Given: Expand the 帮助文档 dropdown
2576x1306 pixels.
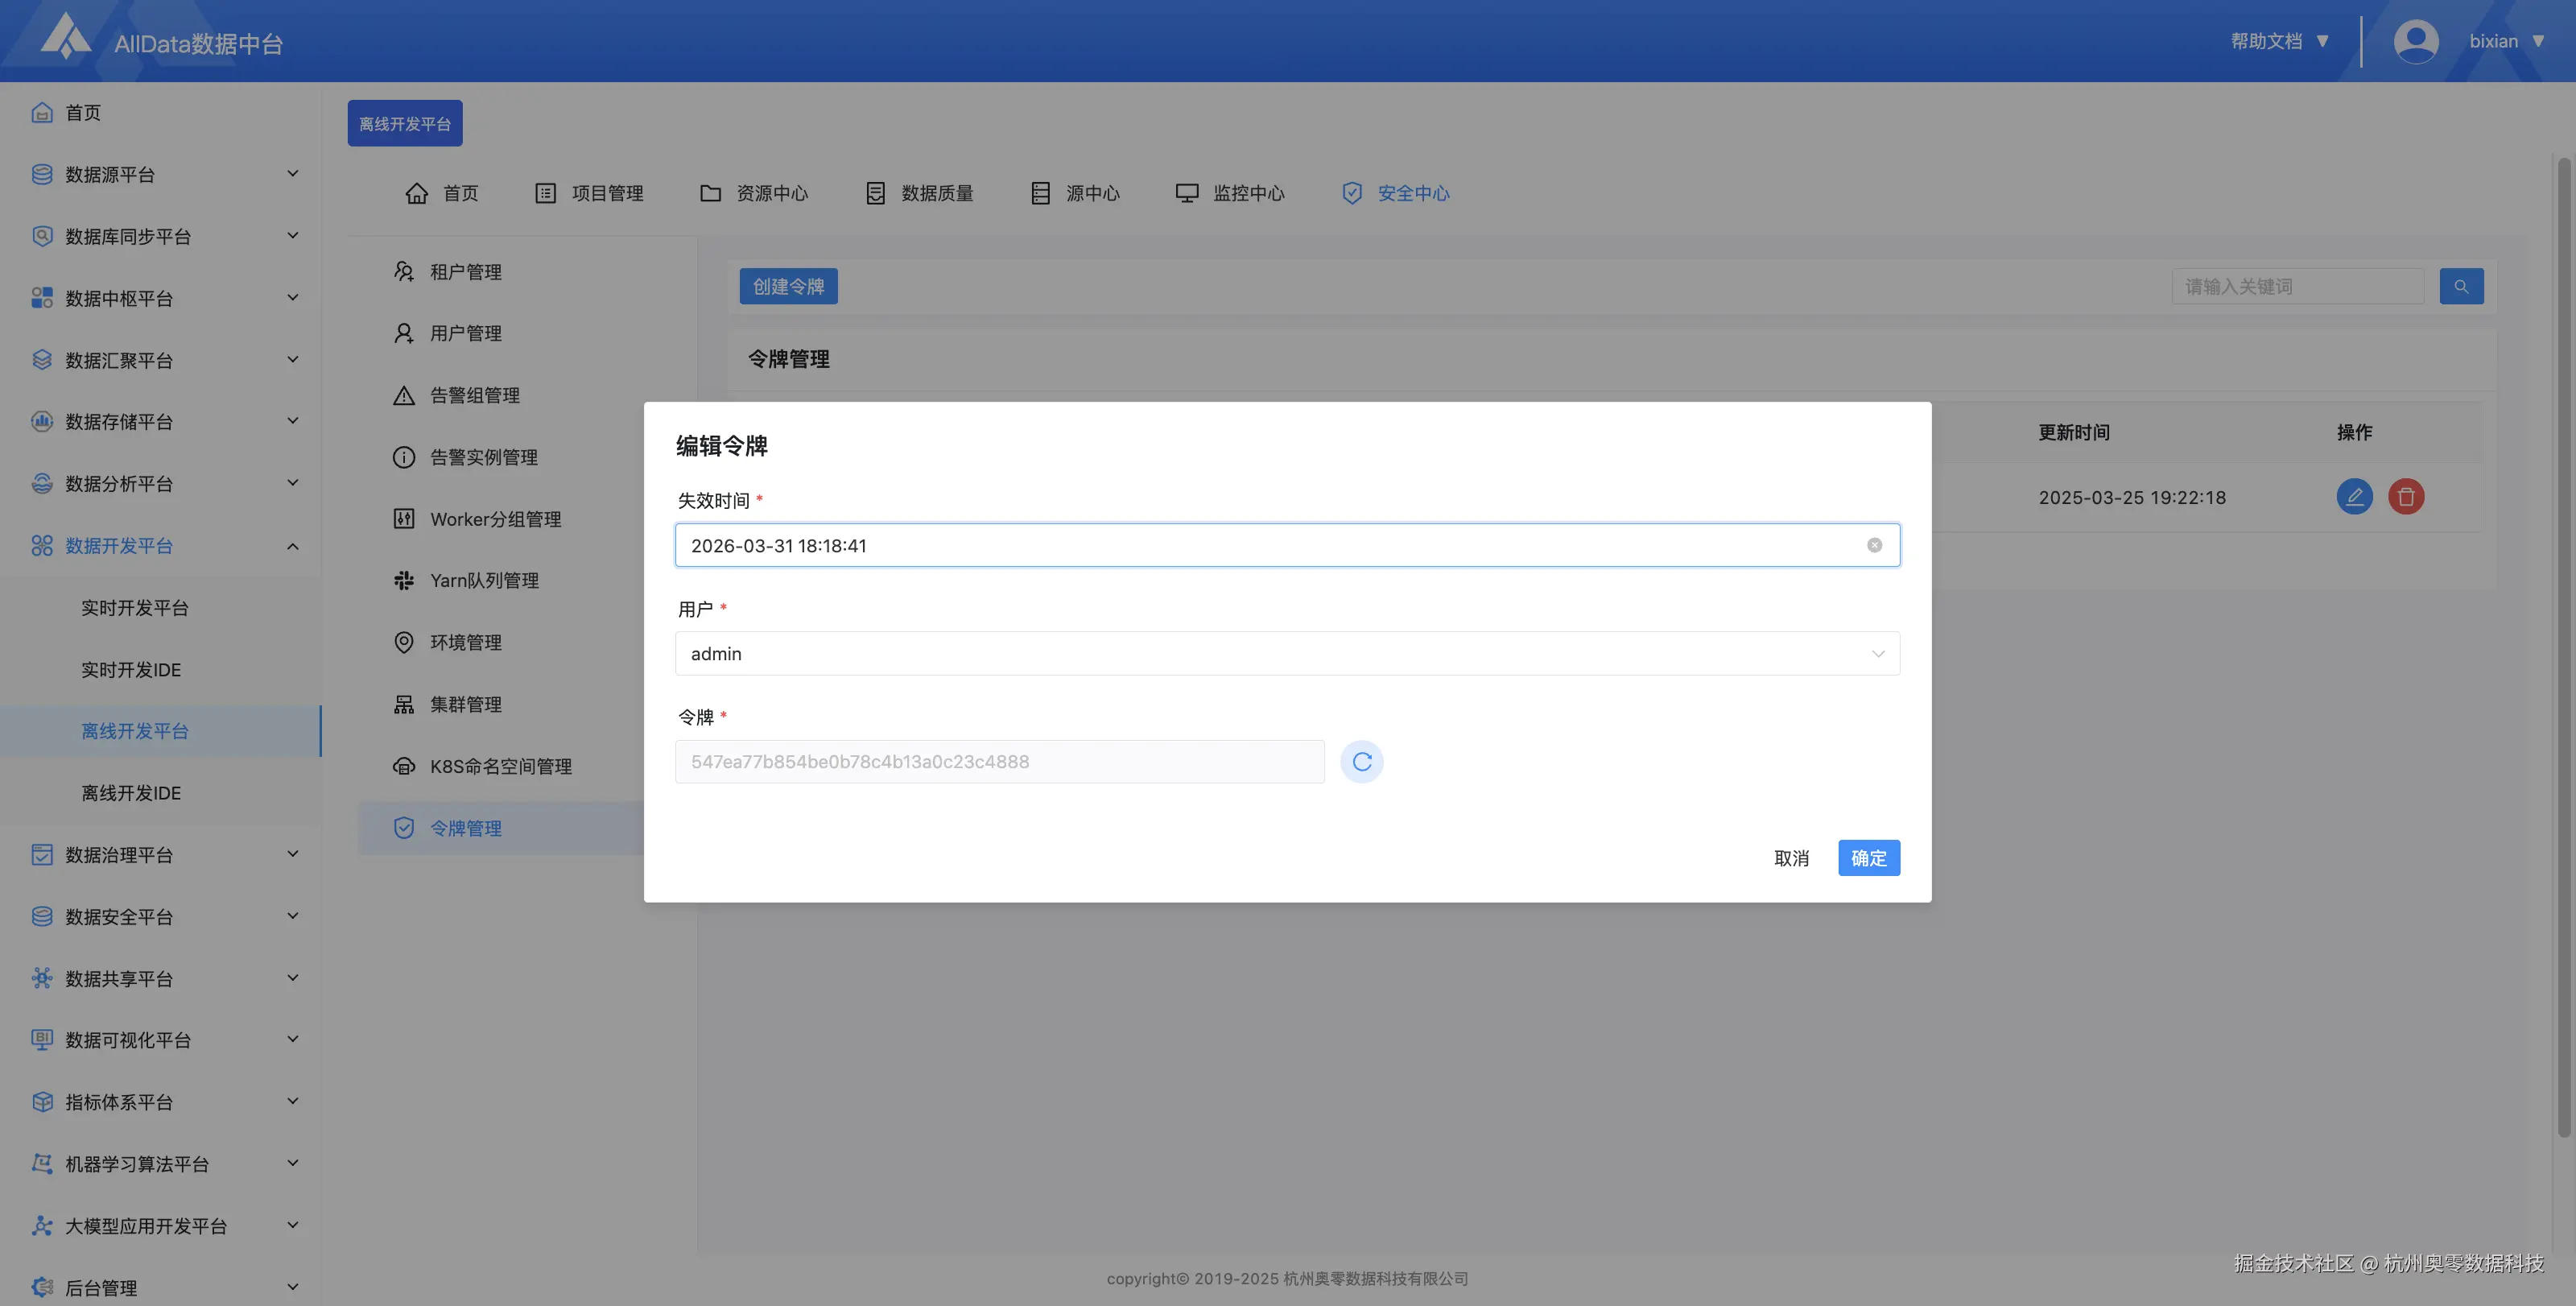Looking at the screenshot, I should [x=2280, y=42].
